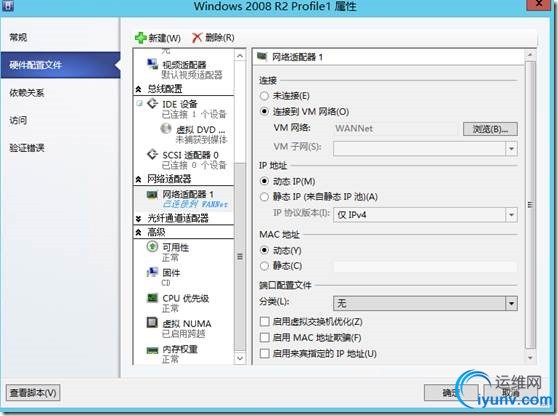Select the IDE 设备 icon in hardware tree

click(x=153, y=104)
